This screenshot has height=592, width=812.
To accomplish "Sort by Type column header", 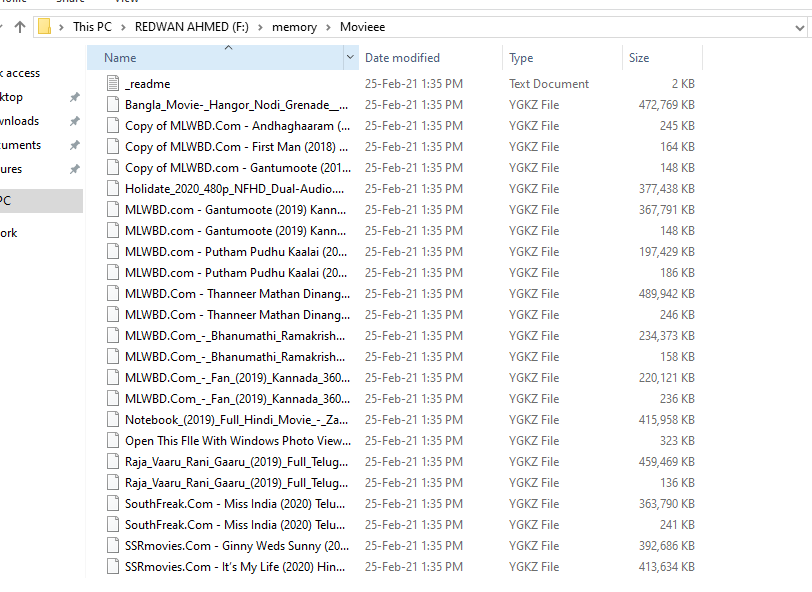I will pyautogui.click(x=521, y=58).
